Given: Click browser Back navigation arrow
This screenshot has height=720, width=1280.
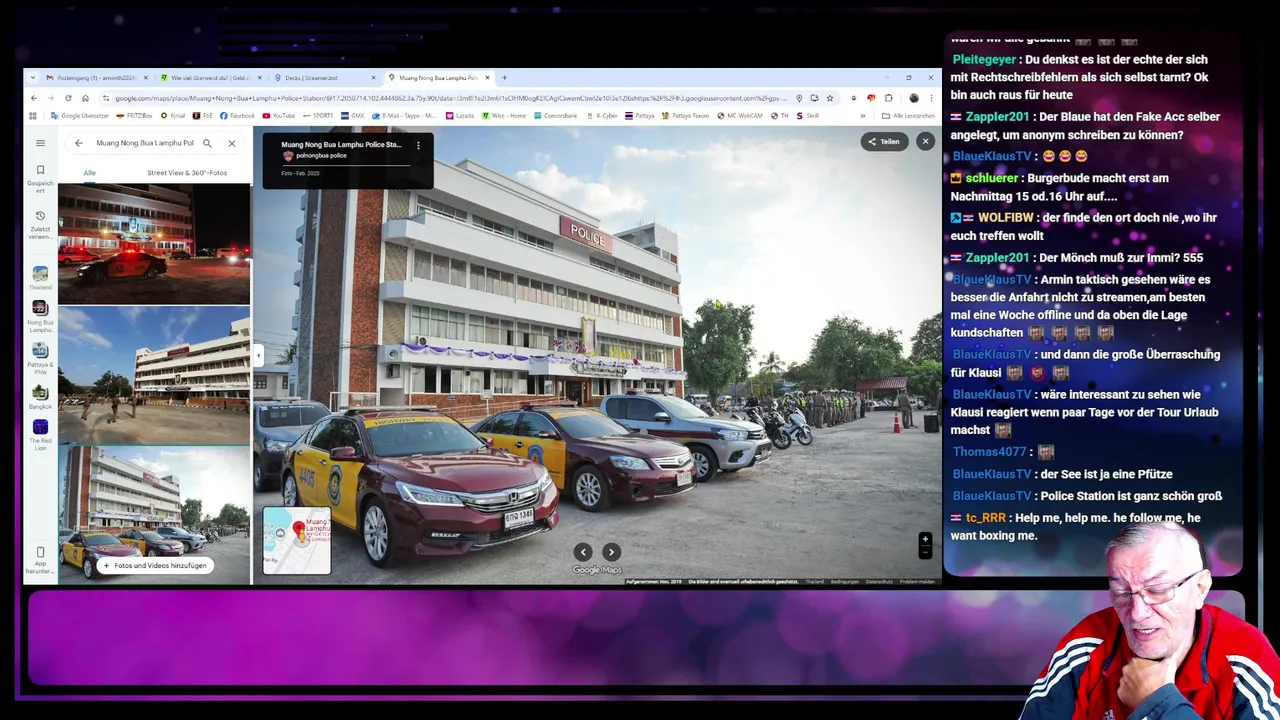Looking at the screenshot, I should 34,98.
